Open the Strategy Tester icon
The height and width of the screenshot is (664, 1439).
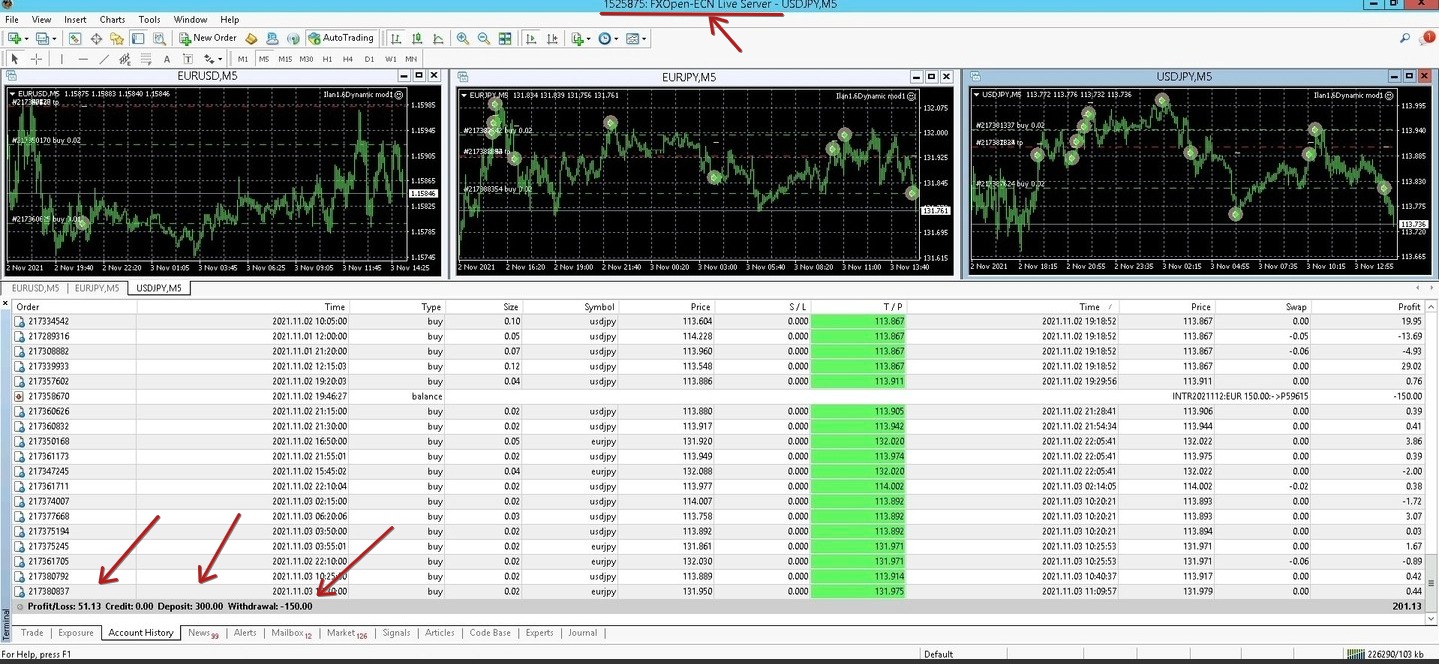(159, 38)
